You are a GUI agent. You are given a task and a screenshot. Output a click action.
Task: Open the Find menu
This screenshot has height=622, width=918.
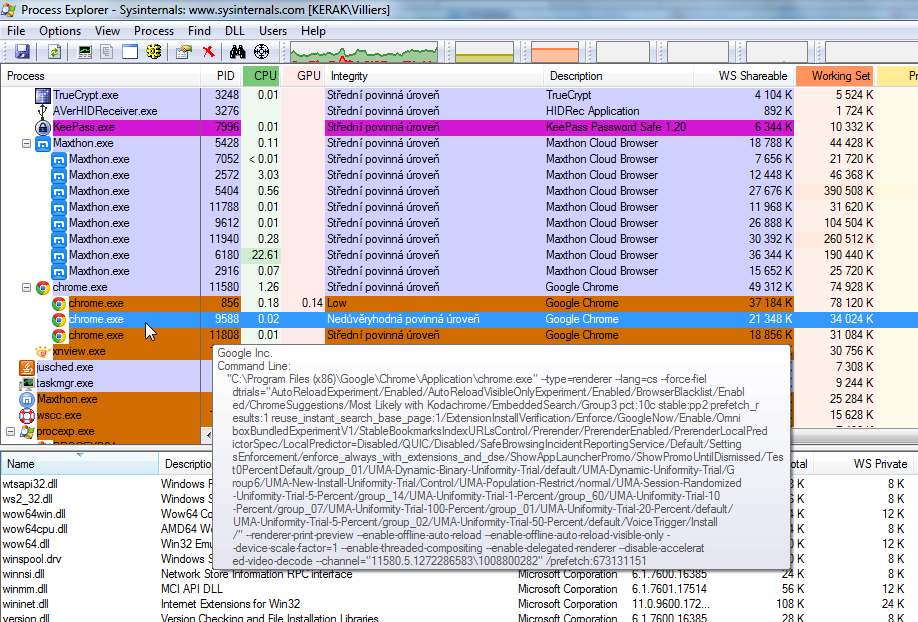[x=199, y=31]
